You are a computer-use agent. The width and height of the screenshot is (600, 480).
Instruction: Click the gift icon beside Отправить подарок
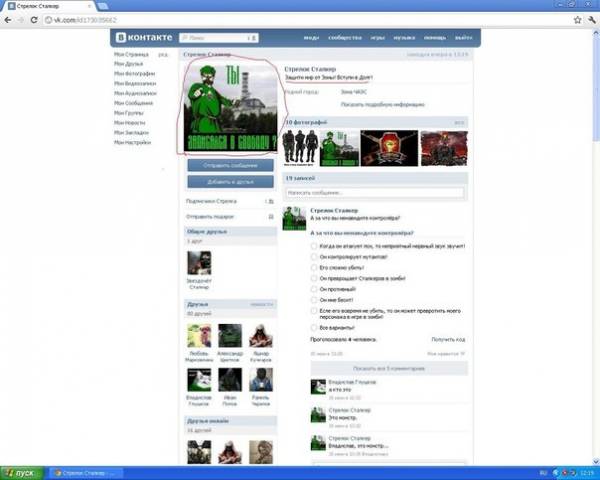(x=270, y=214)
